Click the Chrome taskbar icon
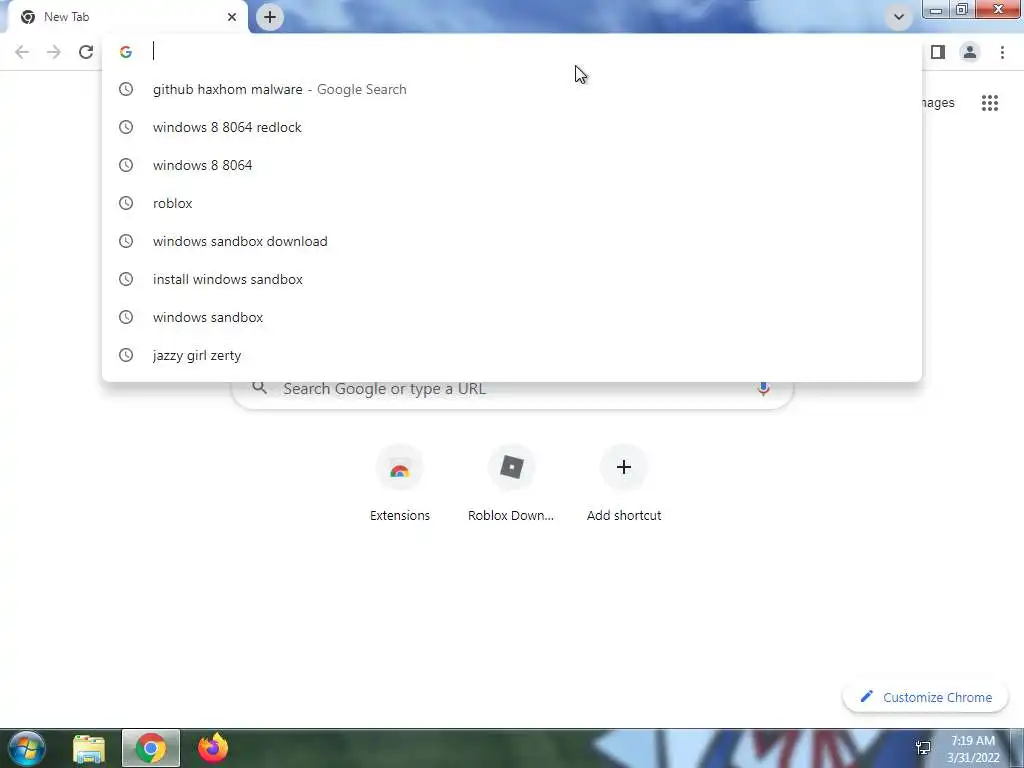The image size is (1024, 768). [151, 748]
